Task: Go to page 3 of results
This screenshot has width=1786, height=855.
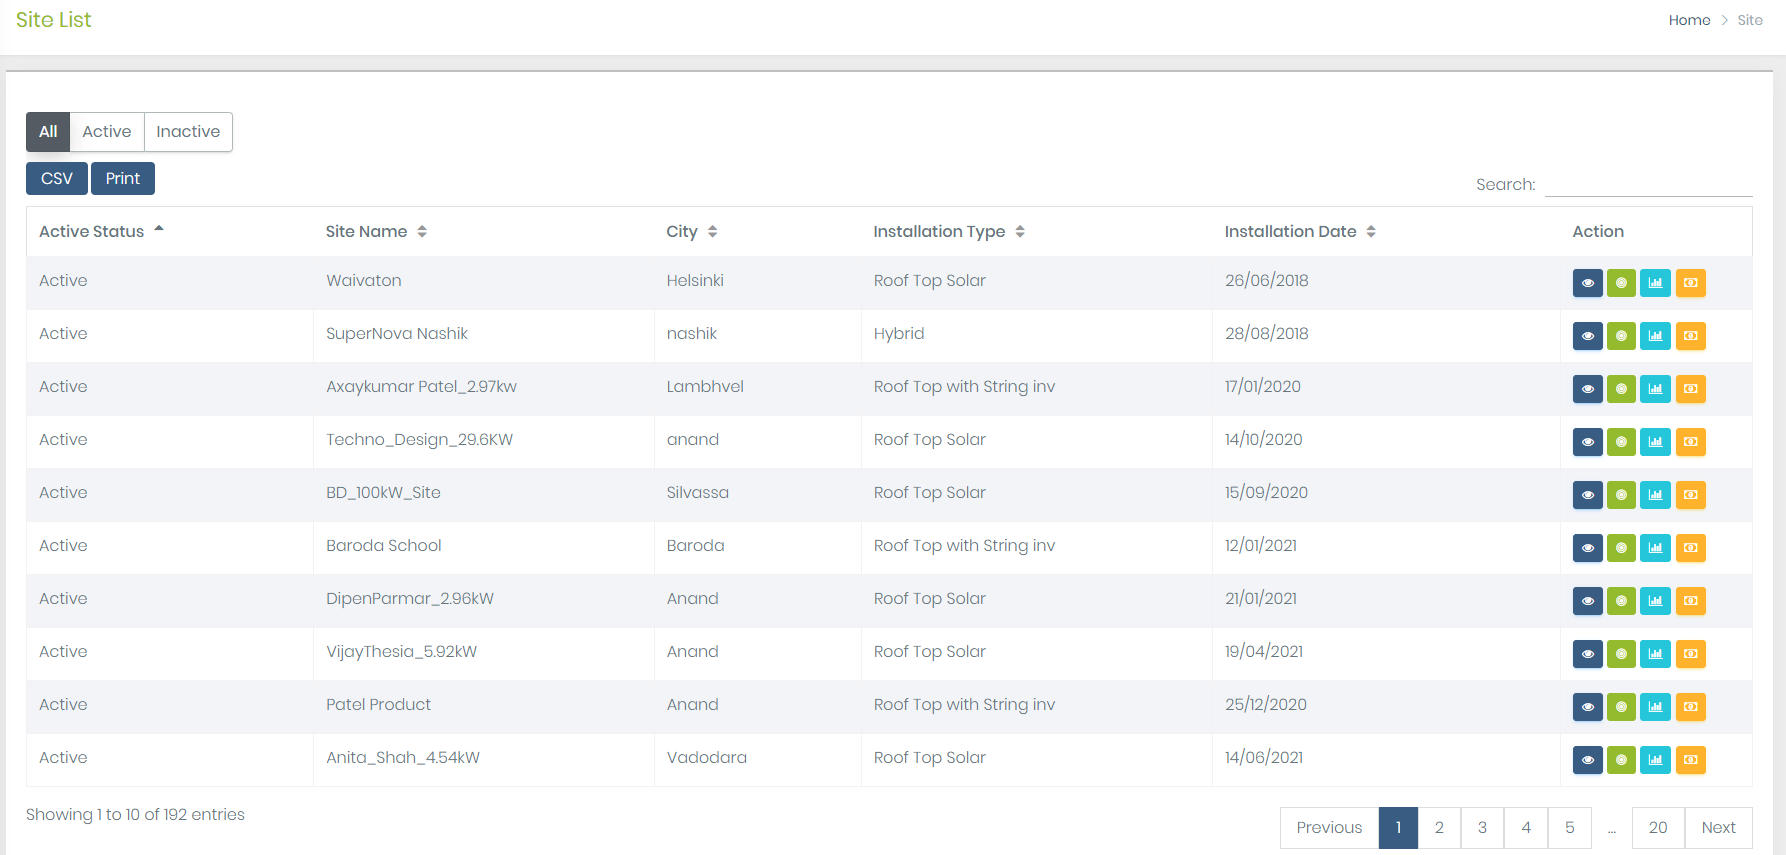Action: (1482, 828)
